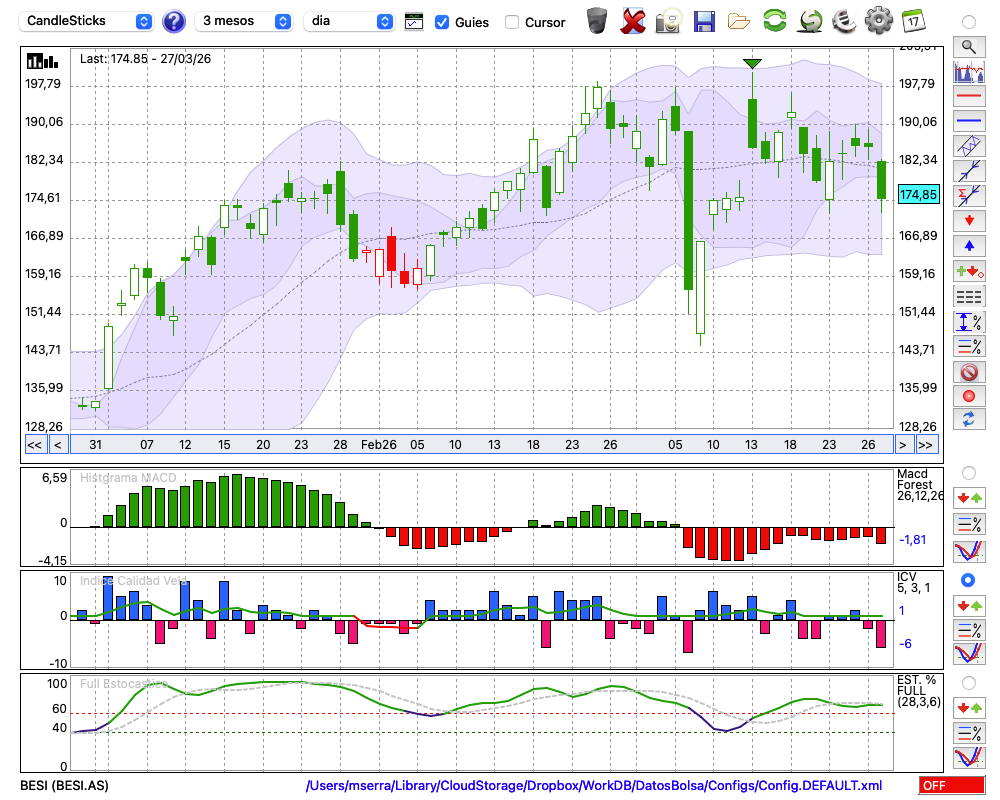The width and height of the screenshot is (1000, 800).
Task: Step back with < button
Action: coord(58,445)
